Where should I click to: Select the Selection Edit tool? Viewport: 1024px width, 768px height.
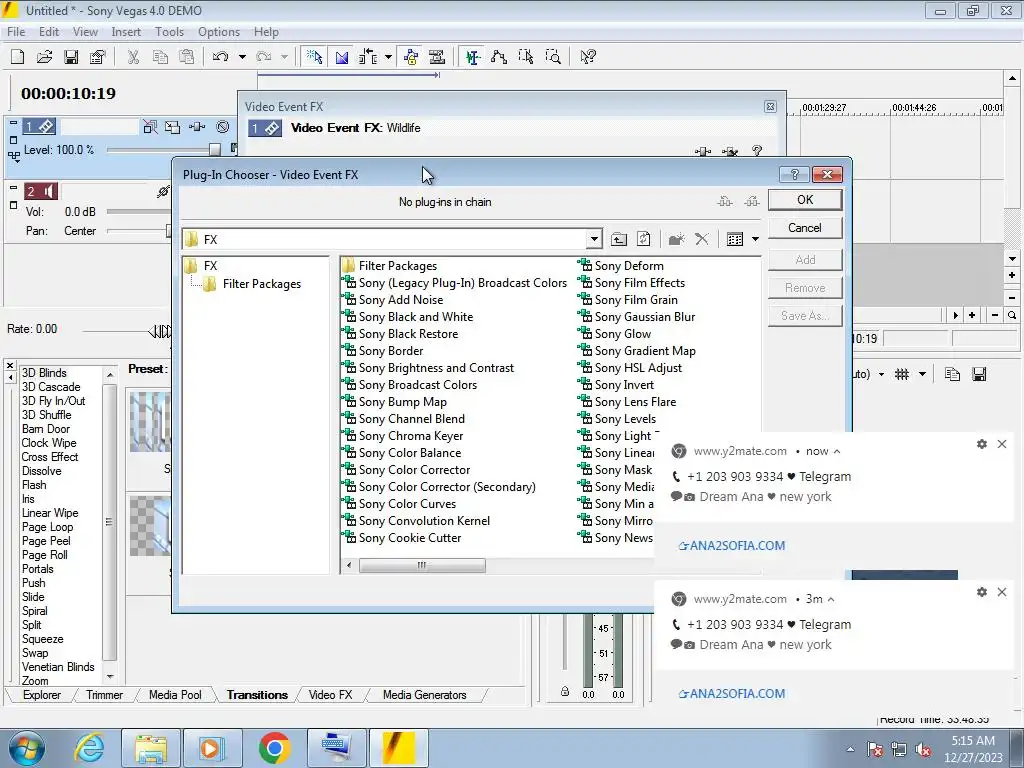(x=526, y=57)
